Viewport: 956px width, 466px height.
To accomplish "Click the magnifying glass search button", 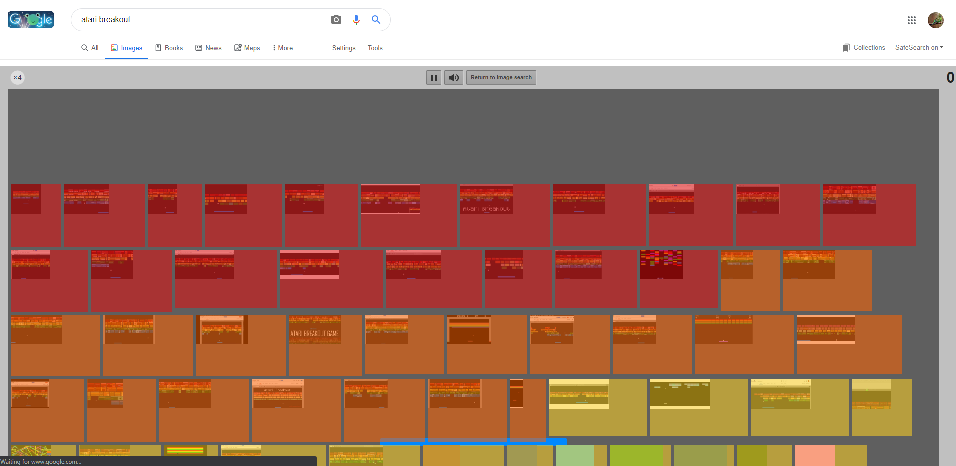I will click(376, 20).
